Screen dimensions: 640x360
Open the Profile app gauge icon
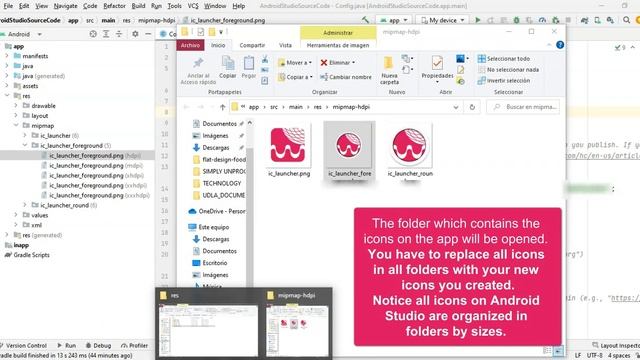542,20
